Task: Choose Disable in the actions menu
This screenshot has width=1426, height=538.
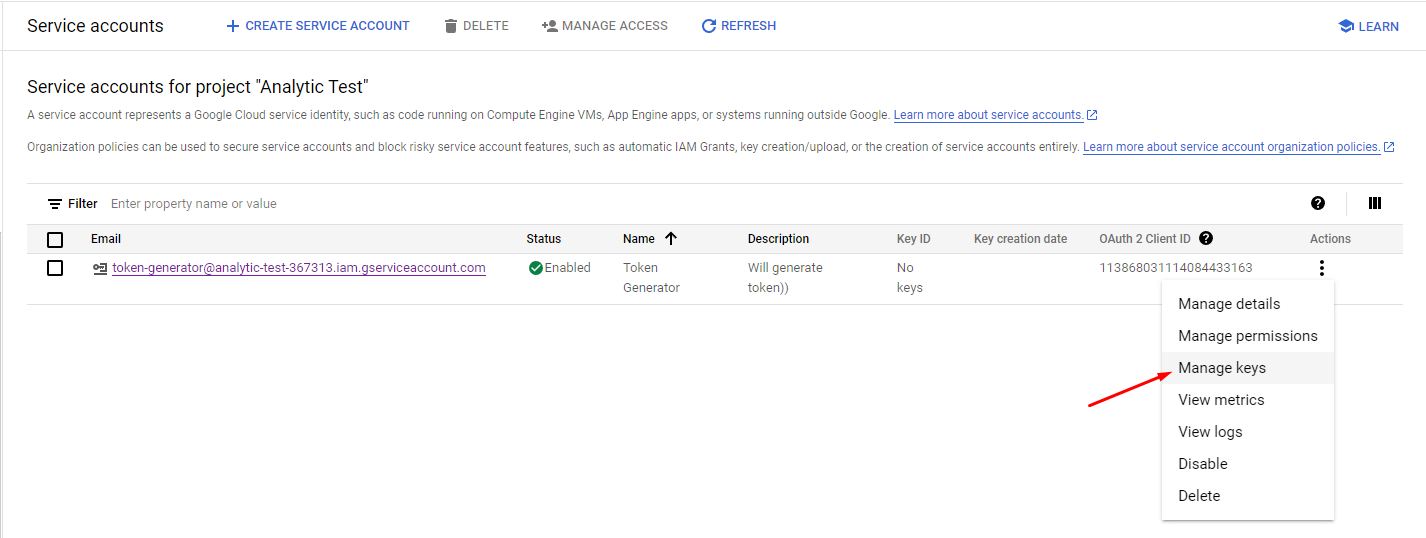Action: point(1248,464)
